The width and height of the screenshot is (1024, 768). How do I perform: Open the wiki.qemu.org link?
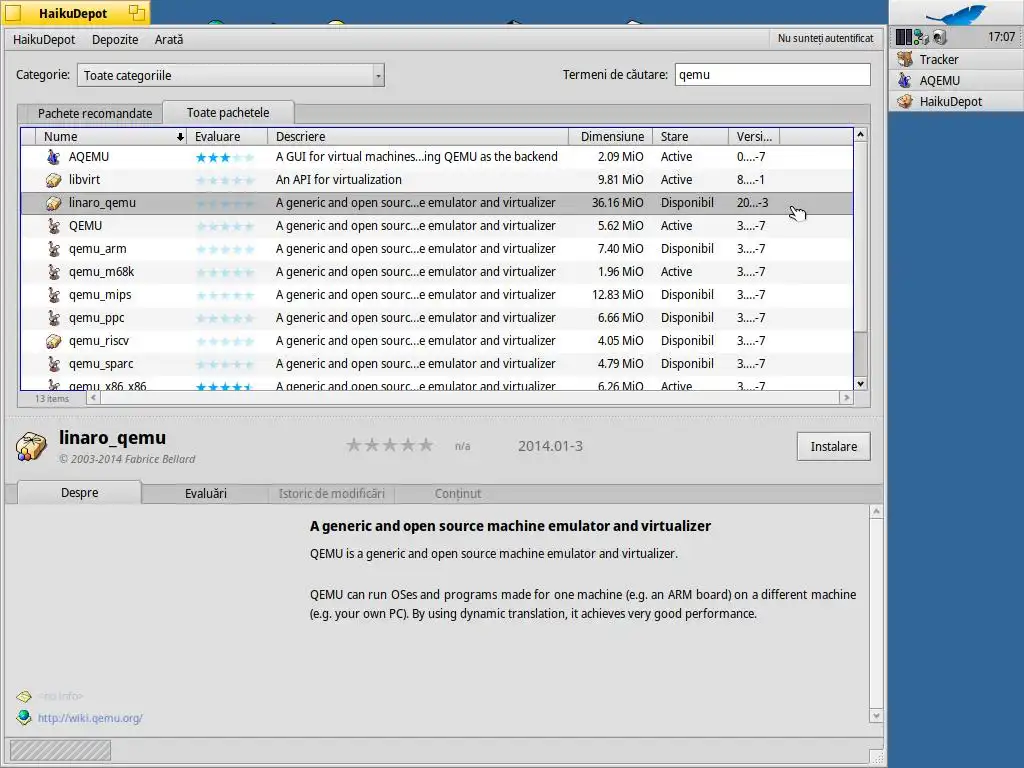pyautogui.click(x=90, y=718)
